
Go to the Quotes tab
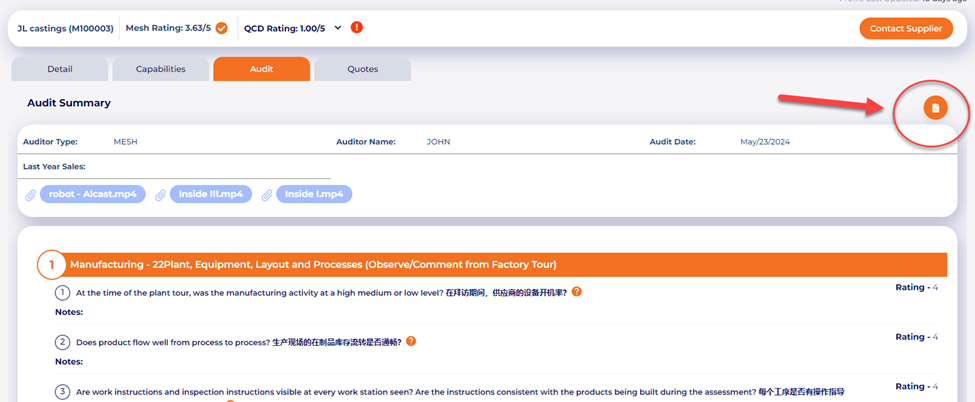coord(362,69)
